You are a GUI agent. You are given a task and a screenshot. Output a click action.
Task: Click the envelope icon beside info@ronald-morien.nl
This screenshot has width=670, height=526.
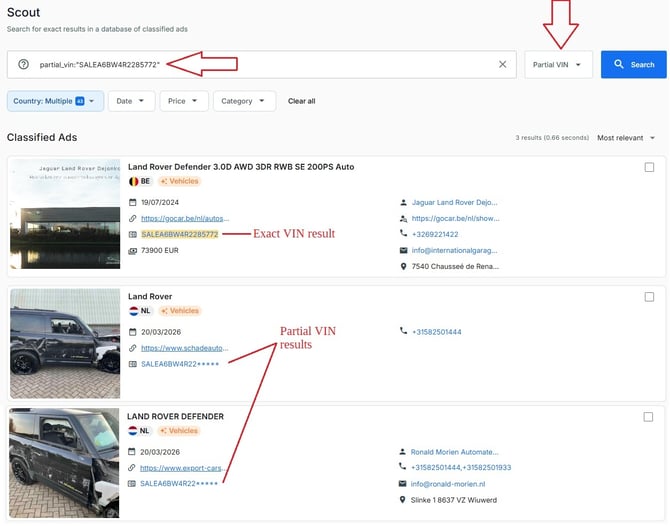(x=402, y=484)
